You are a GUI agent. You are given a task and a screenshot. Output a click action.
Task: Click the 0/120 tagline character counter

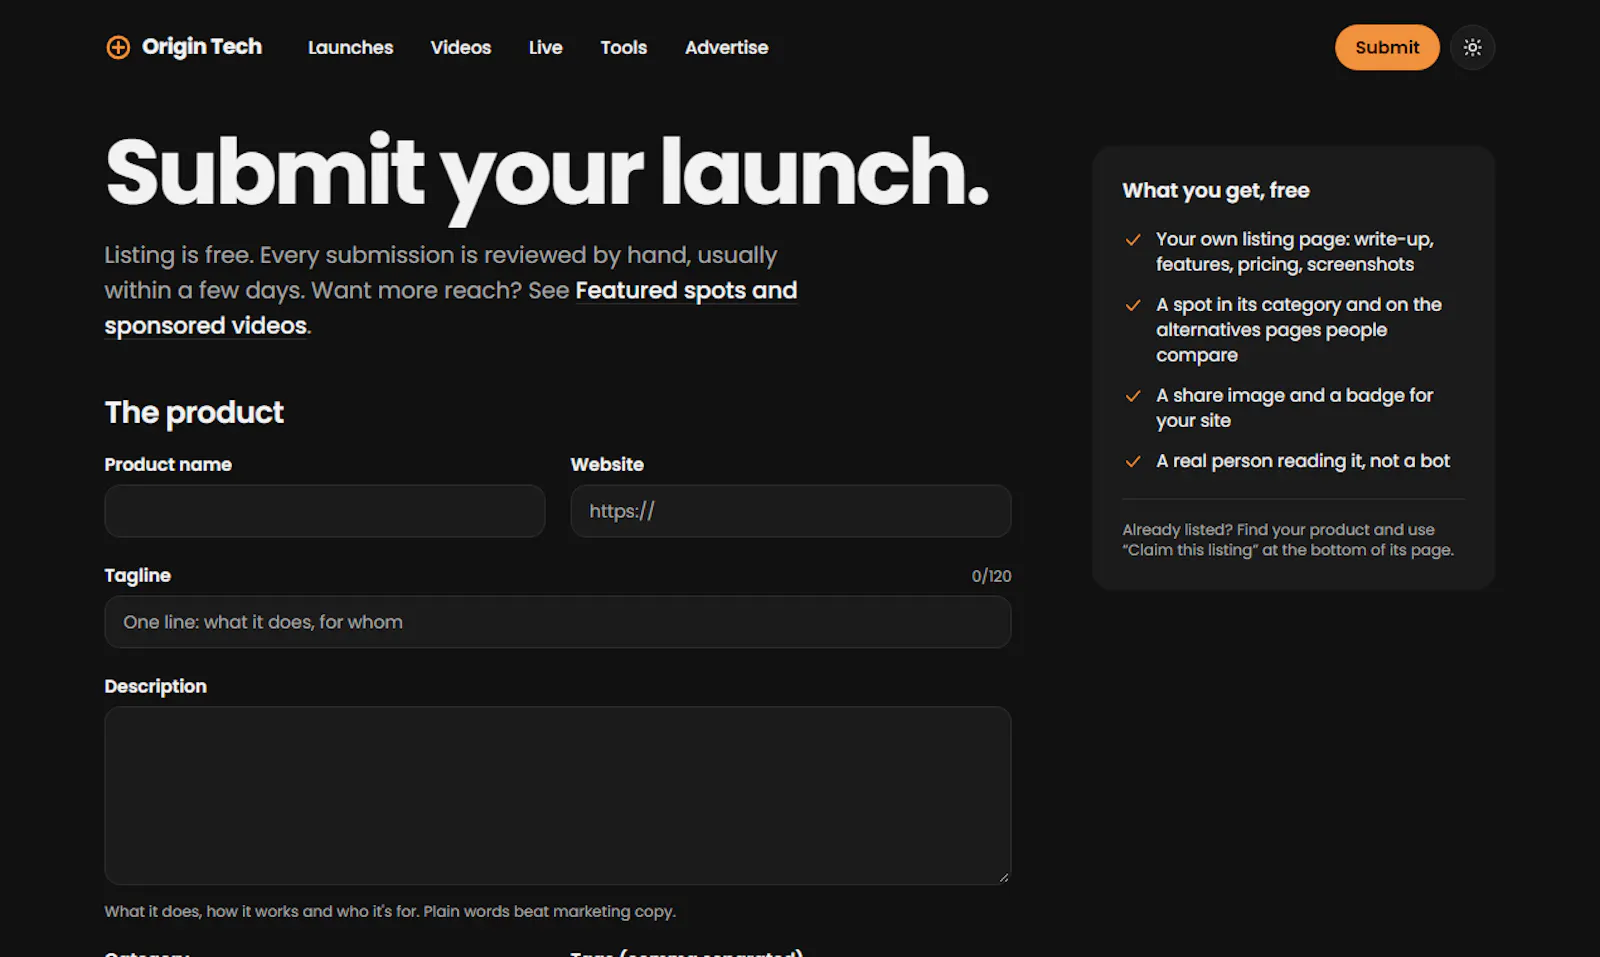[991, 576]
